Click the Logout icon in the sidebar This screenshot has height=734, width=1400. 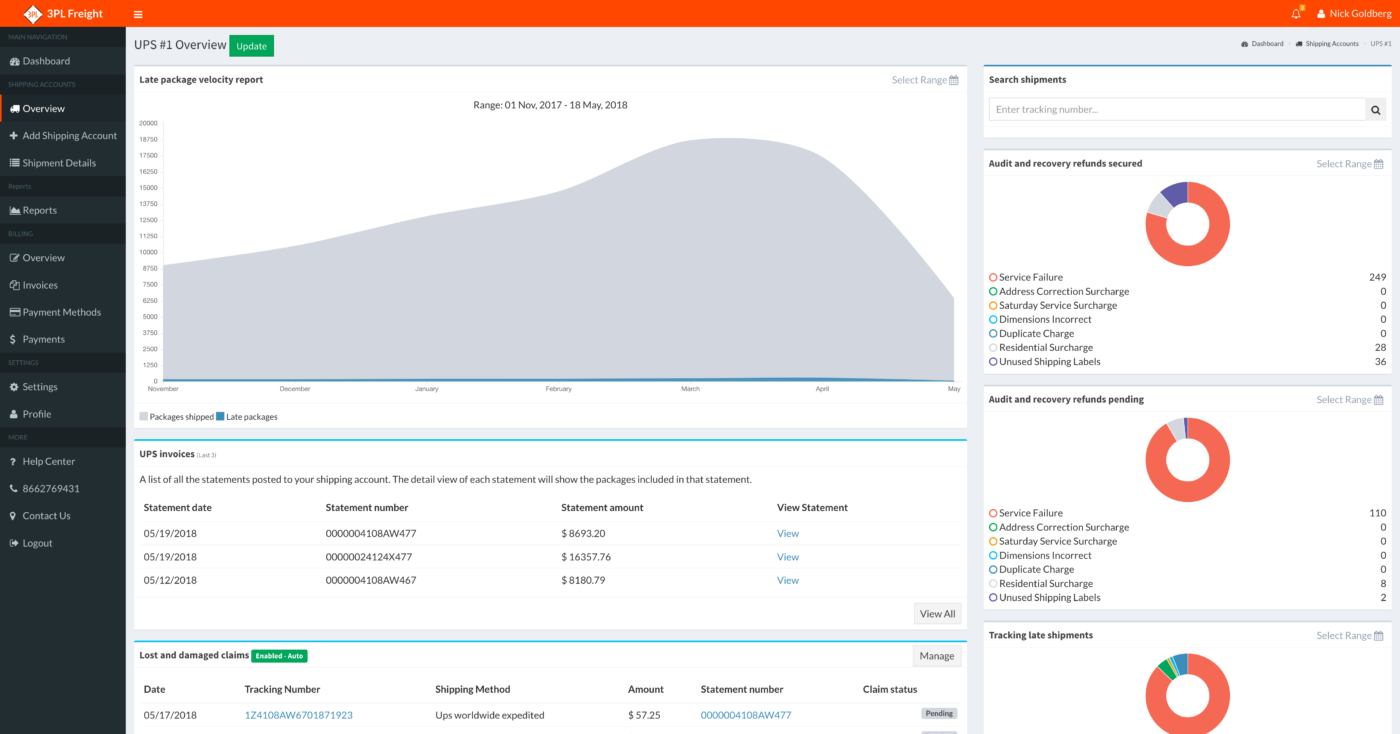(x=14, y=543)
